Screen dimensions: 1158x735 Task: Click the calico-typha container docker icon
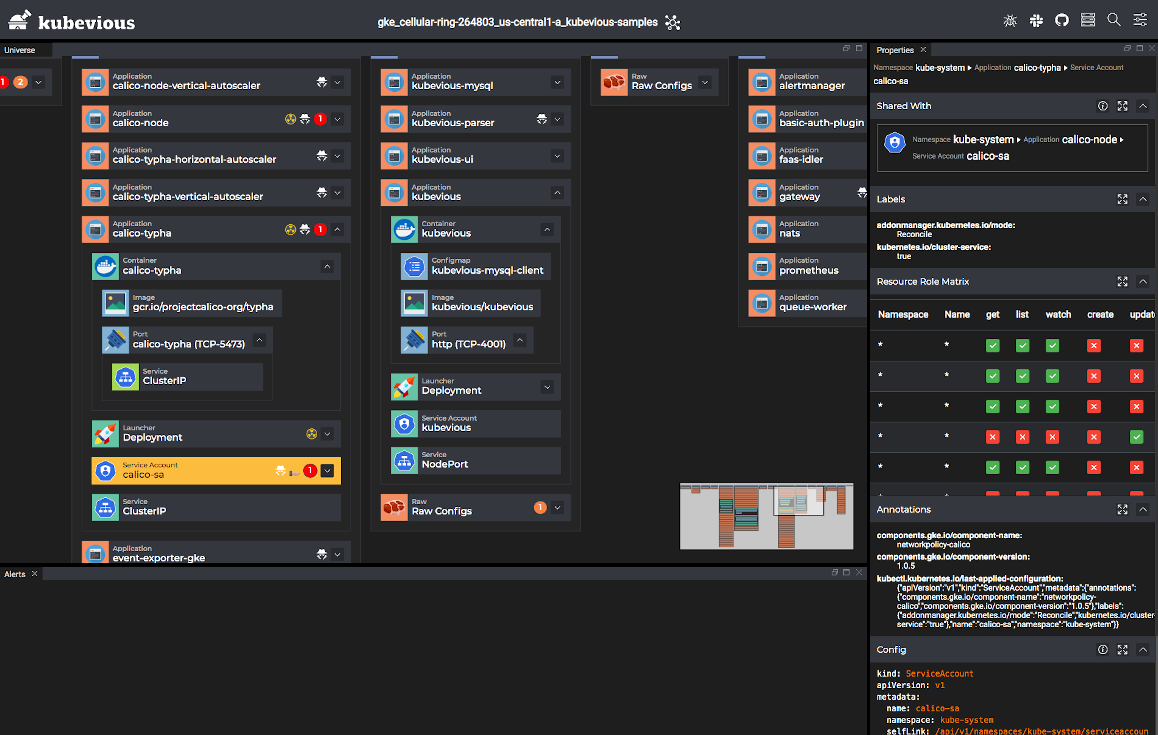[105, 266]
